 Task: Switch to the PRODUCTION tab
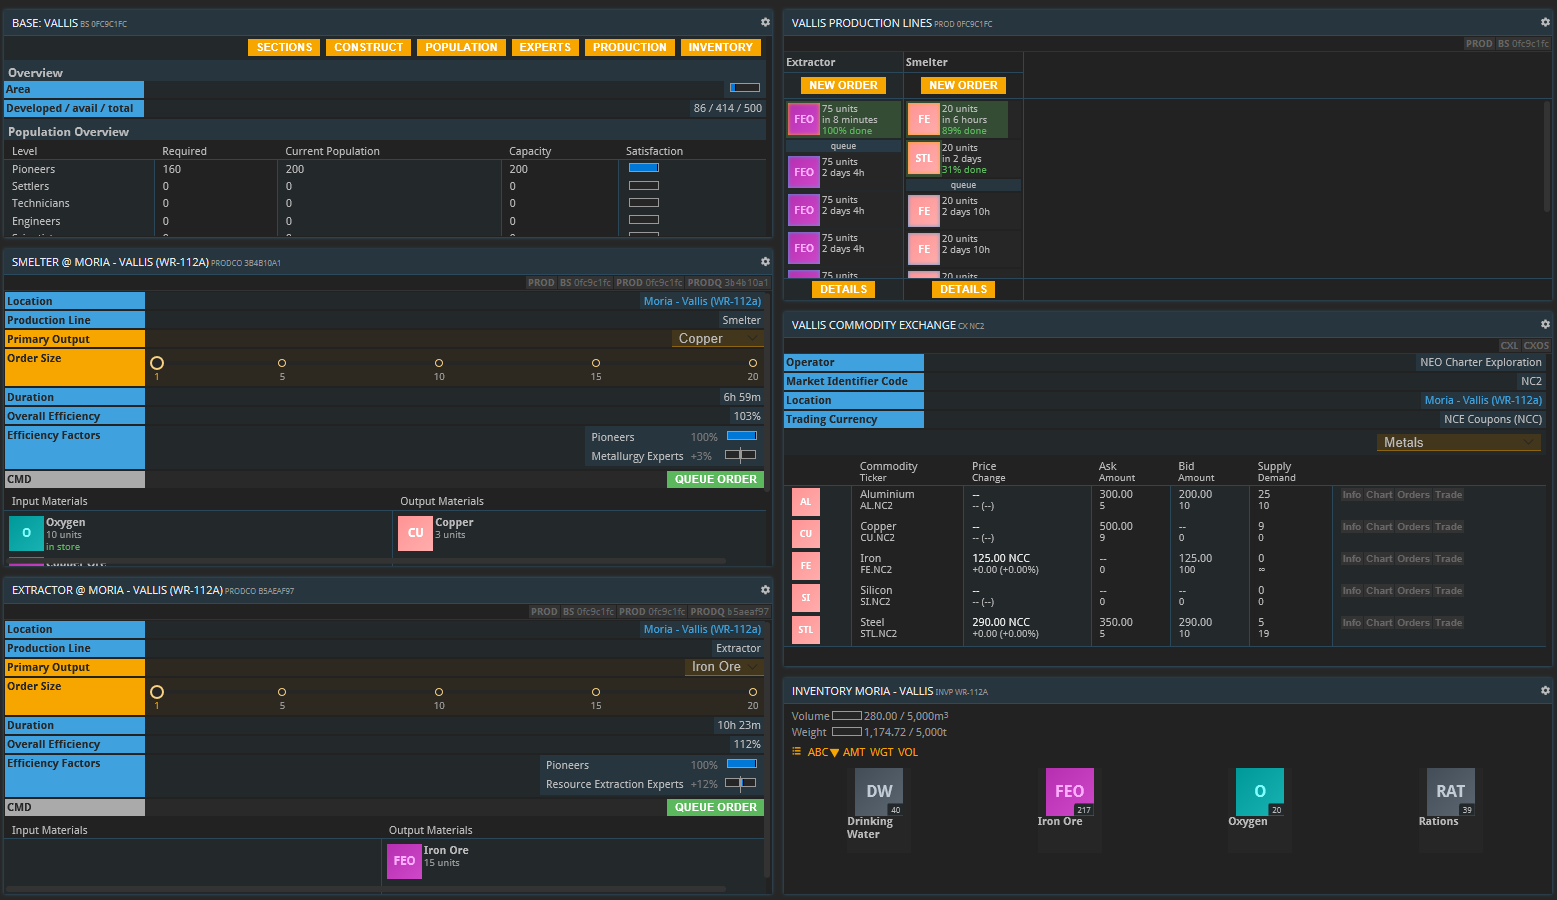click(629, 47)
